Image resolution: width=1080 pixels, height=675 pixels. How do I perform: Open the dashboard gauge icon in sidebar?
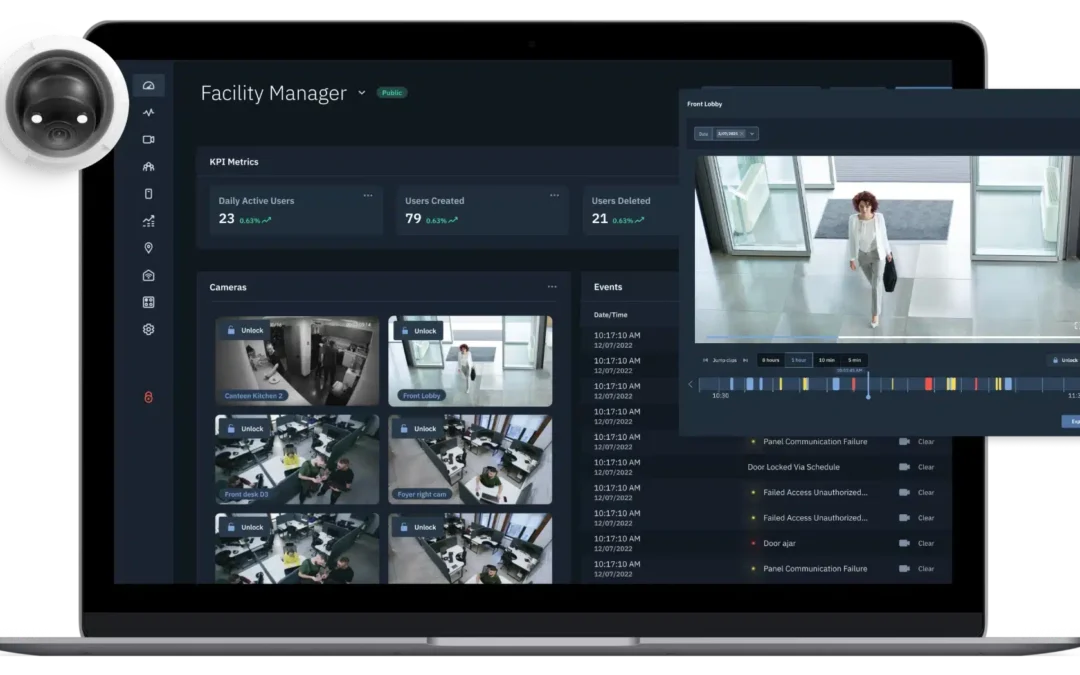148,85
